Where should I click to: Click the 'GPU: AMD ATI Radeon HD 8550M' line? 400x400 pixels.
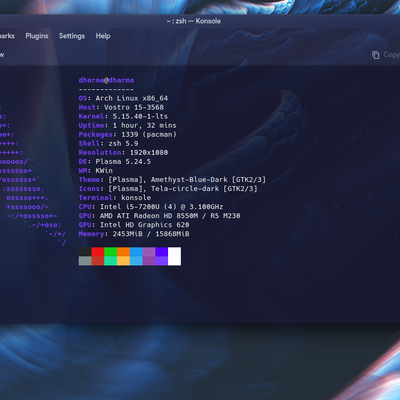tap(160, 216)
